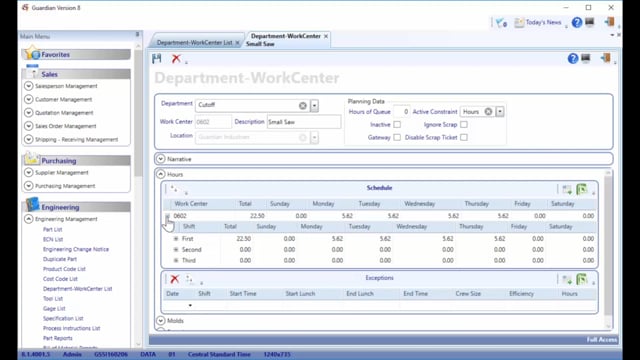
Task: Open the Active Constraint dropdown arrow
Action: [x=500, y=111]
